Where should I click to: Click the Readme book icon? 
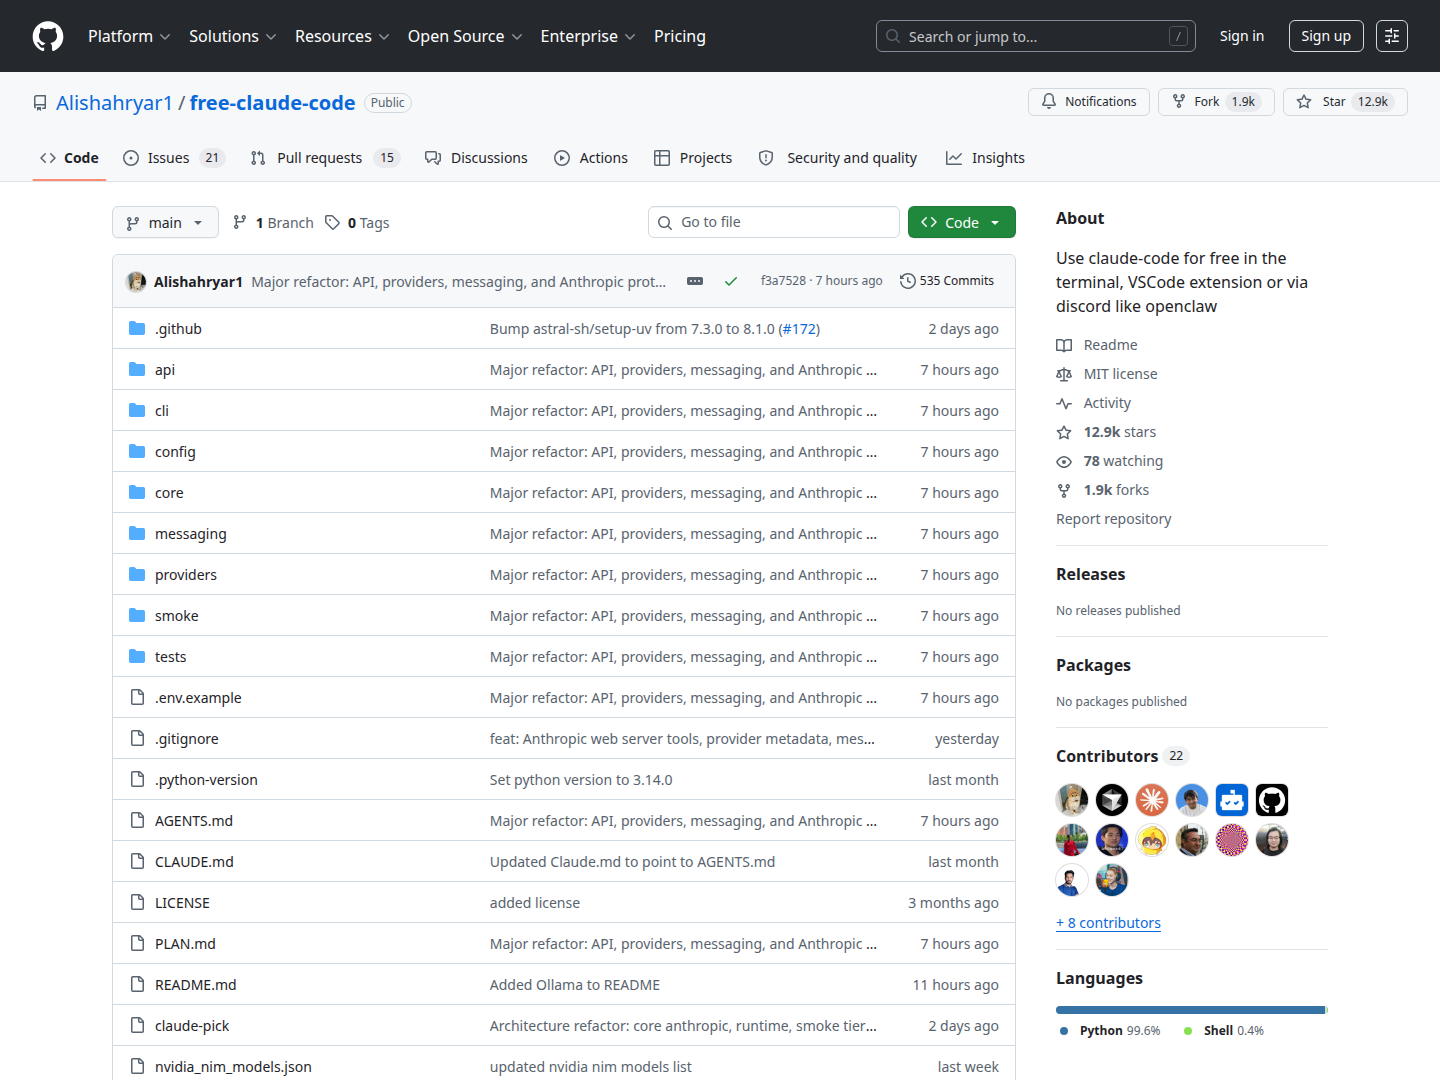[x=1064, y=345]
